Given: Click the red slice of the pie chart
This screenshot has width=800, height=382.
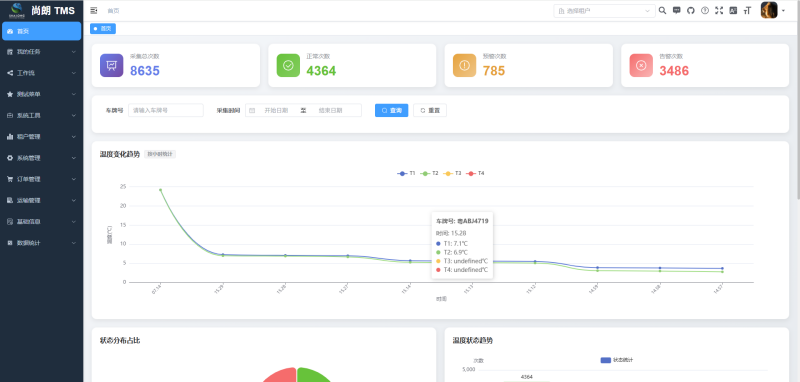Looking at the screenshot, I should click(x=280, y=376).
